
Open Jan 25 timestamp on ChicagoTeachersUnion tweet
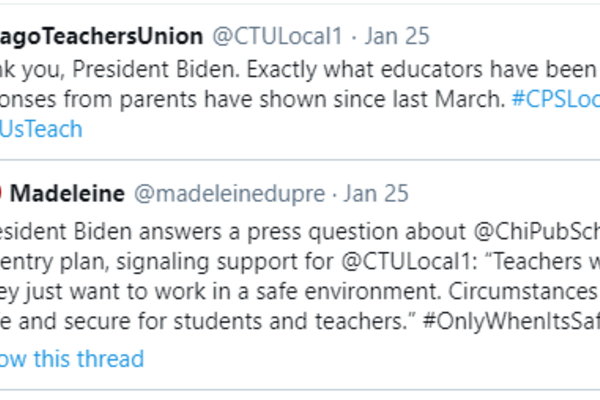coord(397,37)
